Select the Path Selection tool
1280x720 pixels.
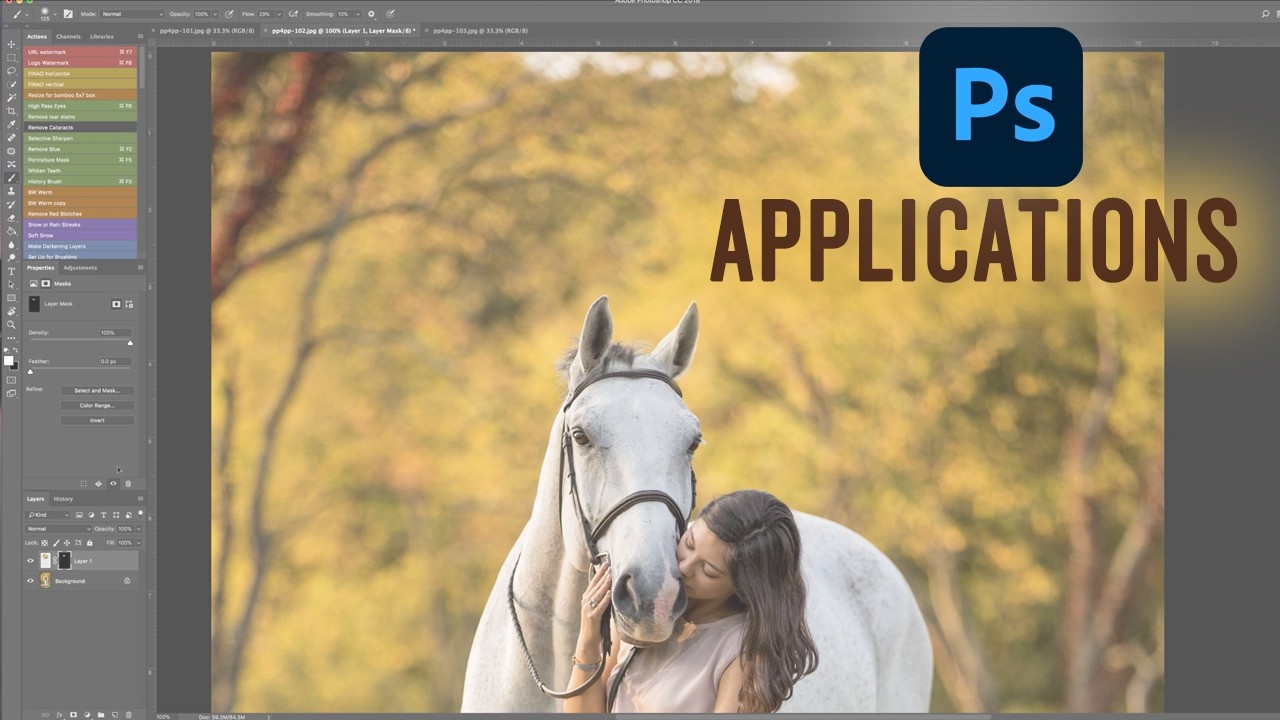[11, 284]
